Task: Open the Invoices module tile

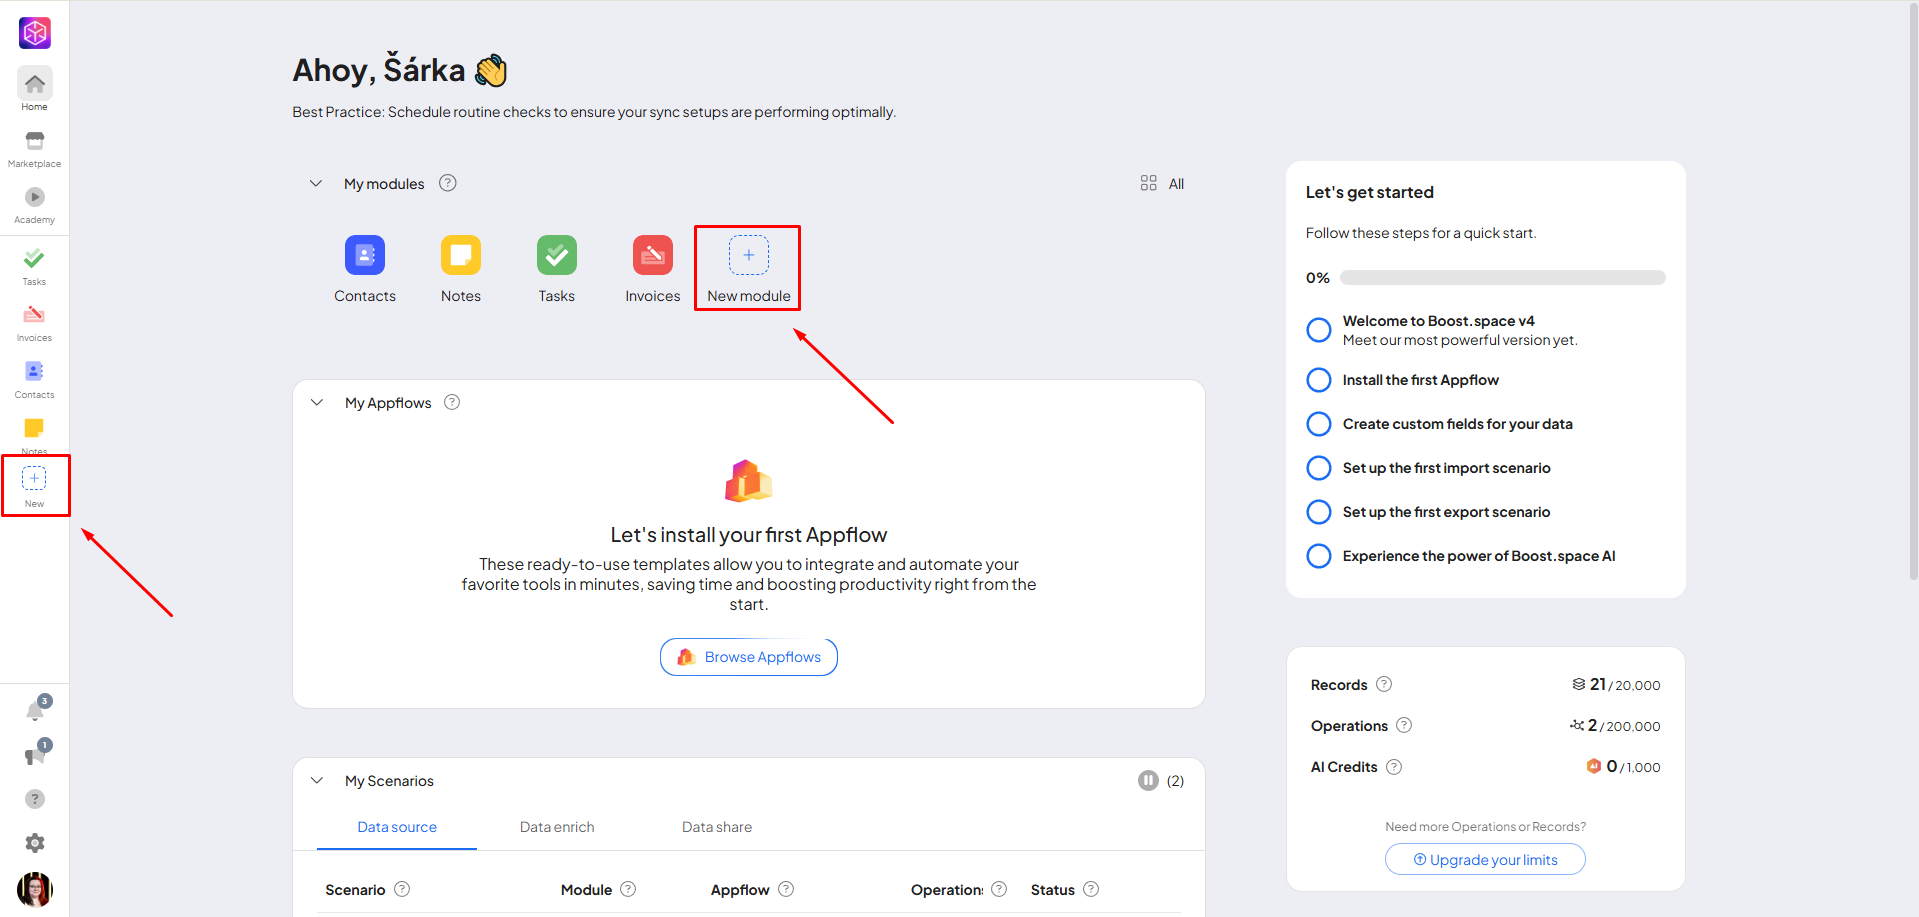Action: pyautogui.click(x=653, y=269)
